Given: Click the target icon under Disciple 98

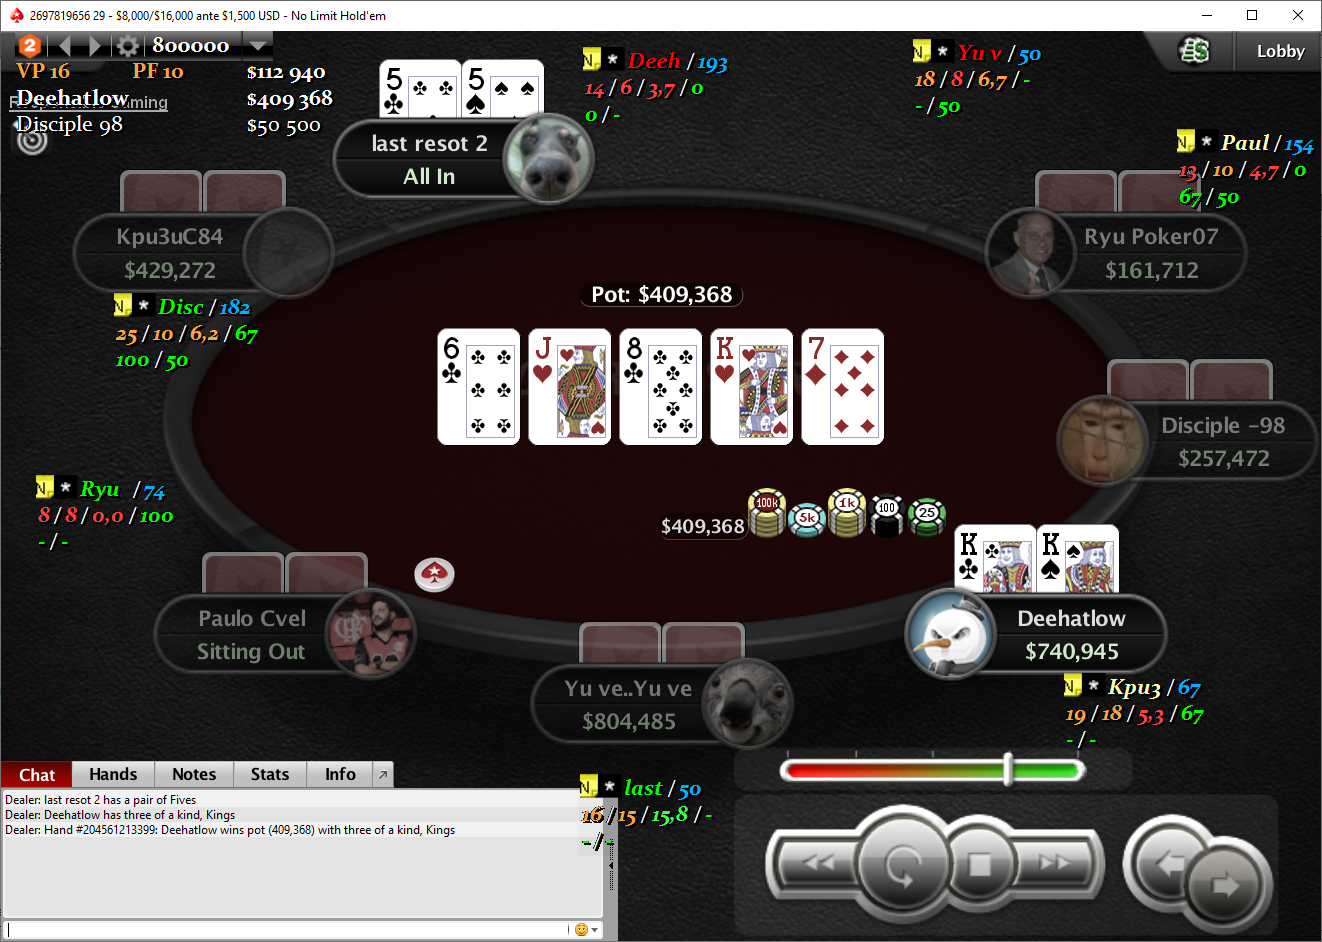Looking at the screenshot, I should [x=33, y=140].
